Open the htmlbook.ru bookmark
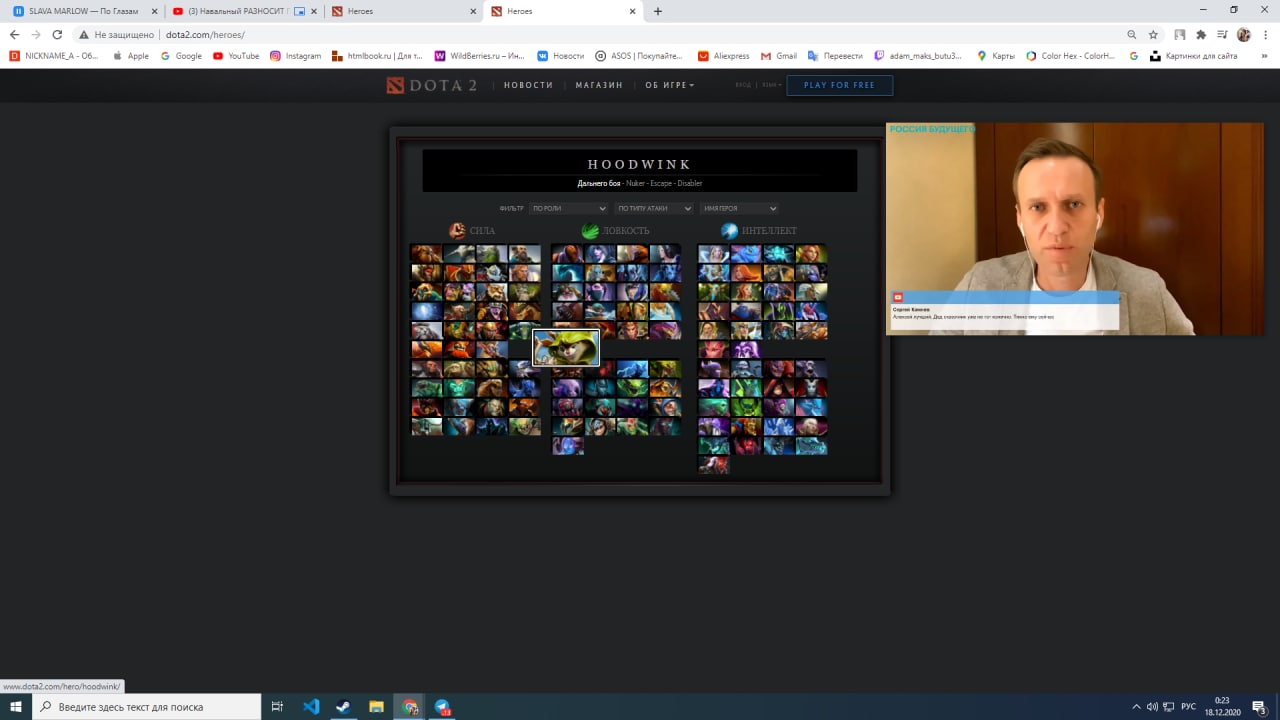The height and width of the screenshot is (720, 1280). (x=377, y=56)
